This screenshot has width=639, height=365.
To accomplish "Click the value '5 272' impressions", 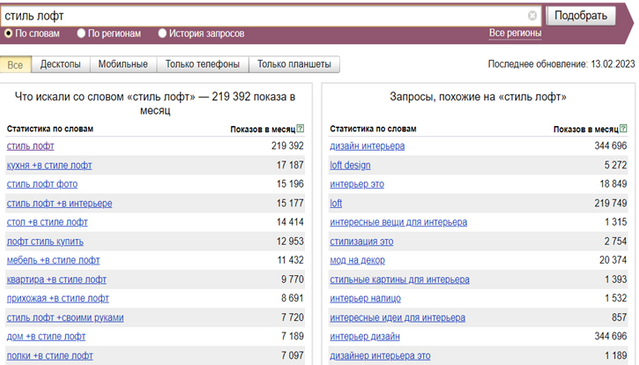I will click(615, 165).
